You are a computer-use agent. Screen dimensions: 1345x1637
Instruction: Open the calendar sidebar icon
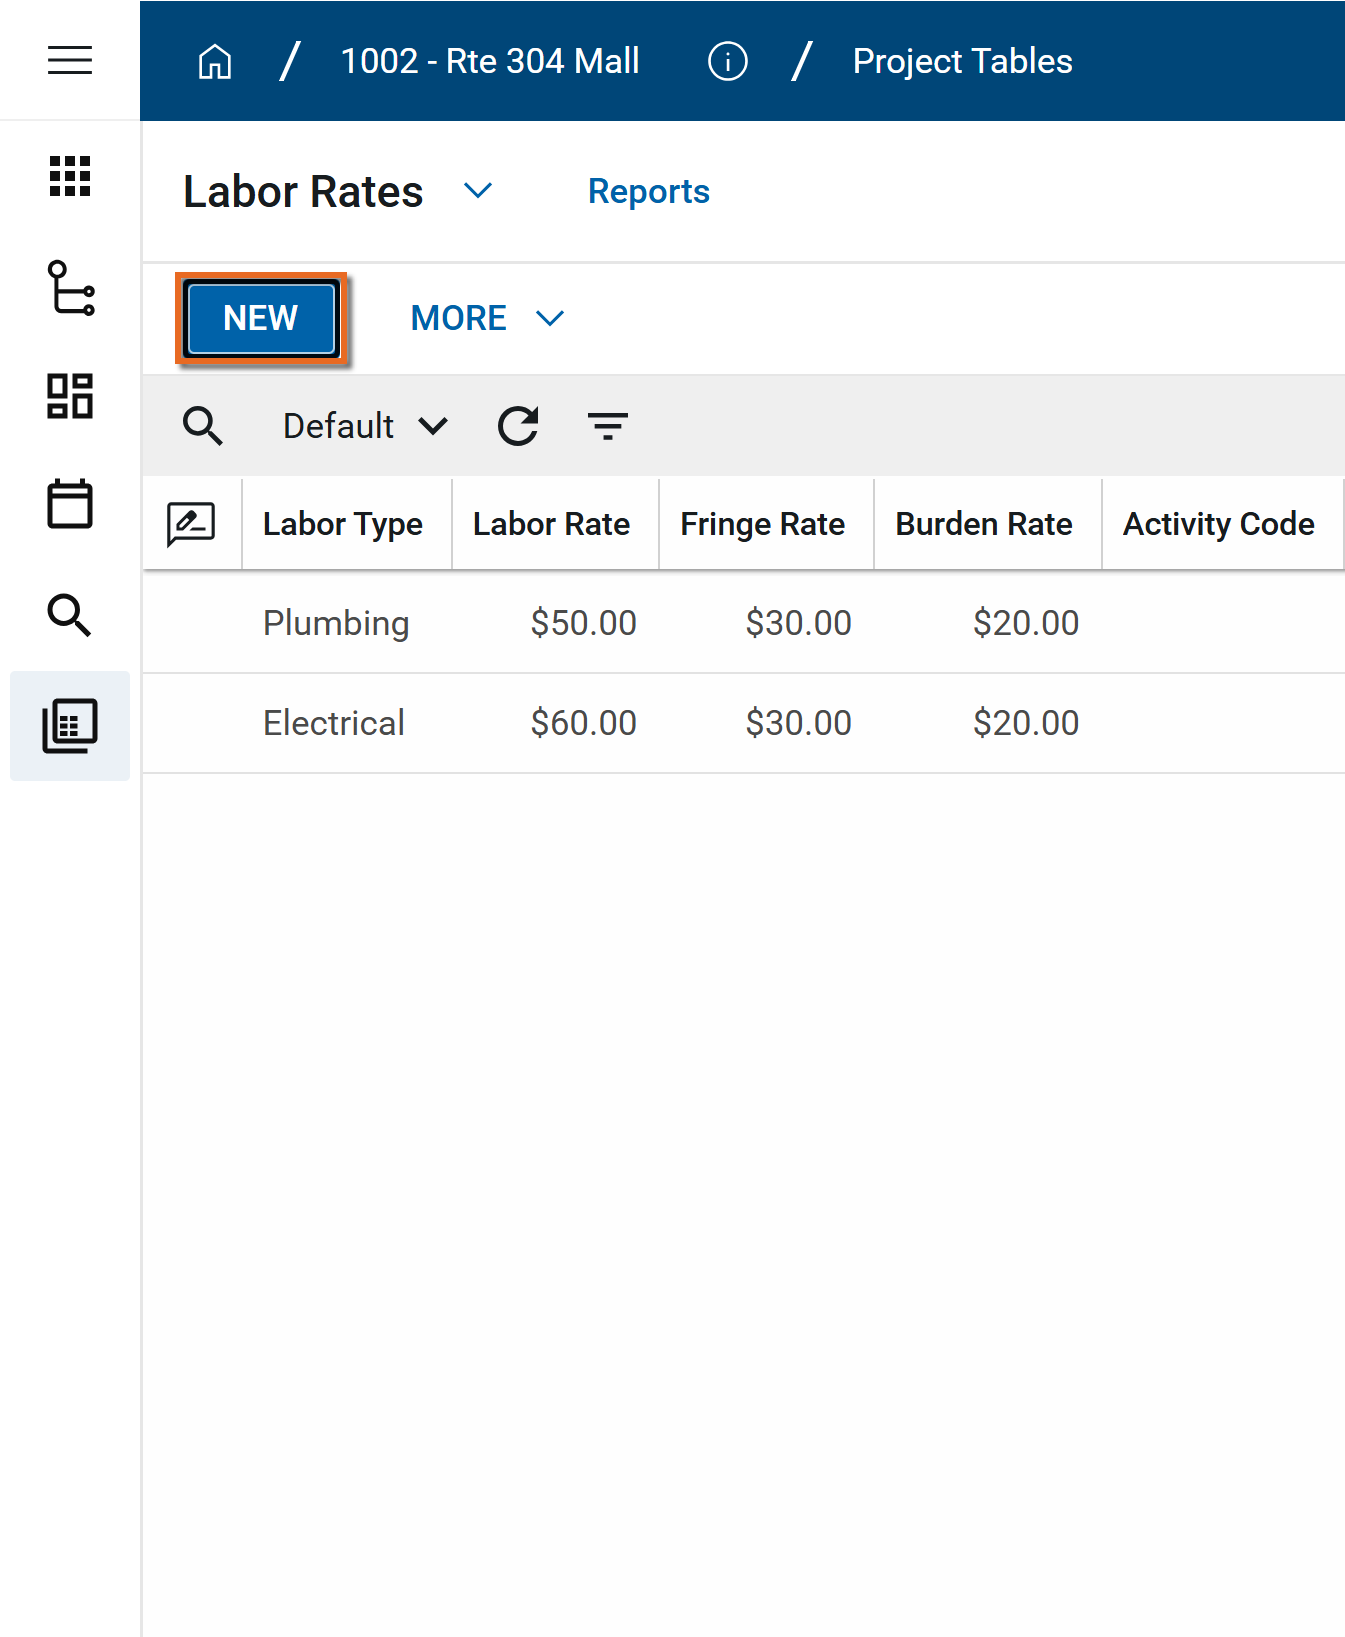click(70, 504)
